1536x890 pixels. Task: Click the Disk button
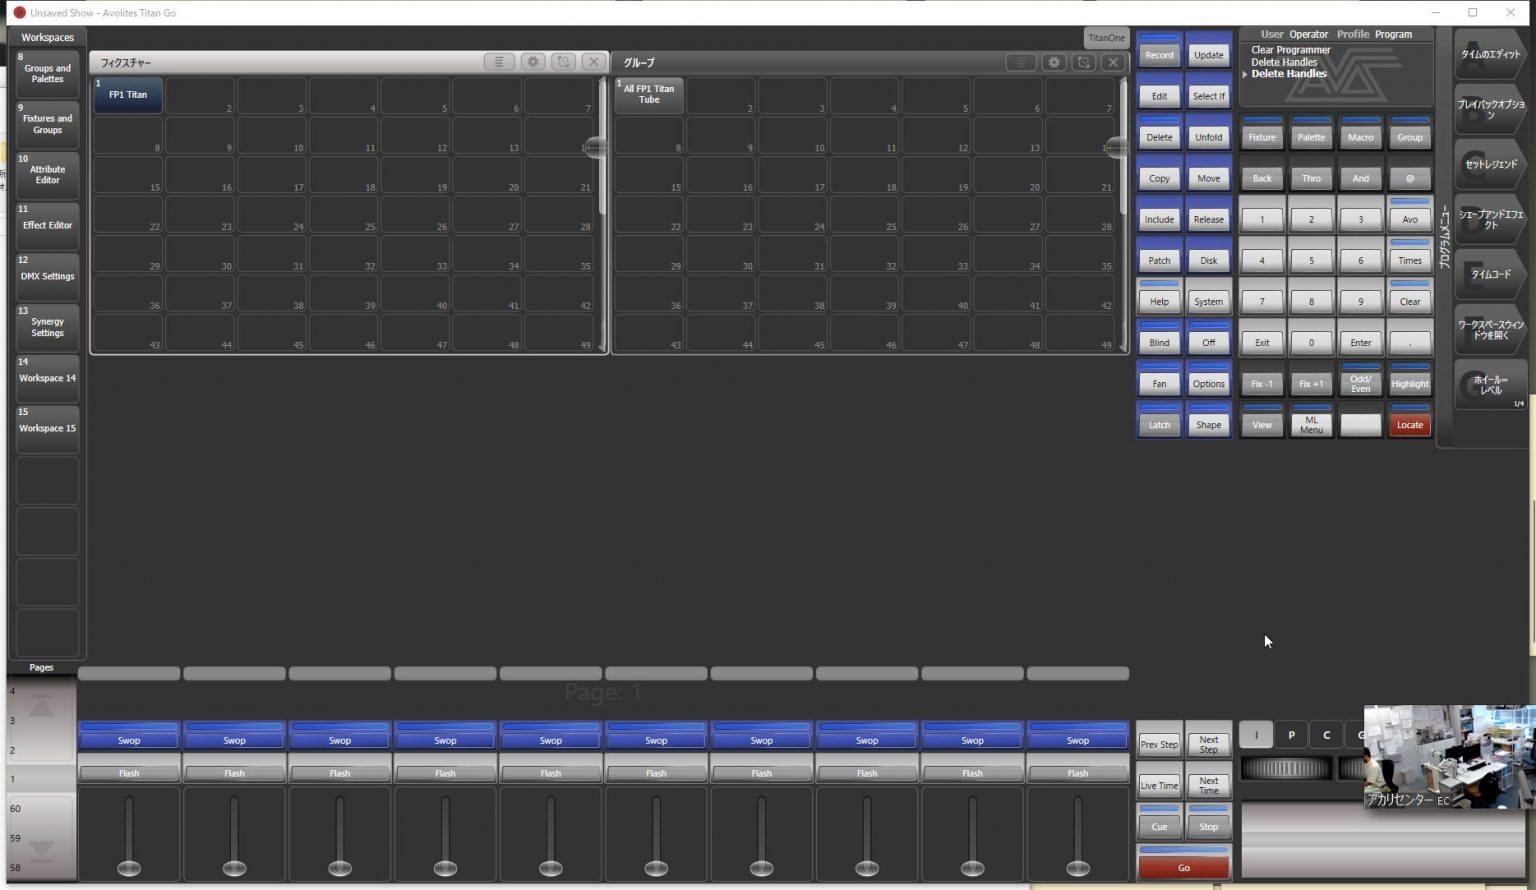1208,260
